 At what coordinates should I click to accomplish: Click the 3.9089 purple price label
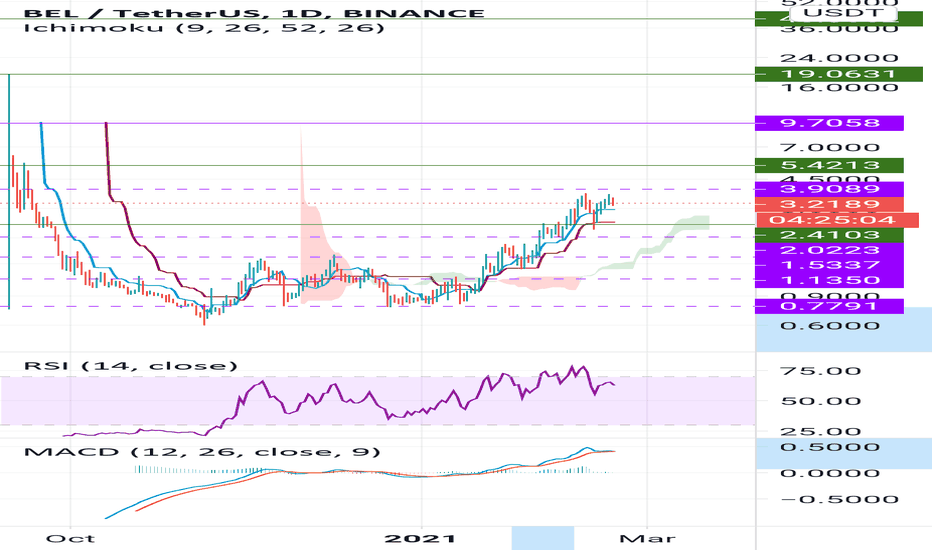point(829,189)
